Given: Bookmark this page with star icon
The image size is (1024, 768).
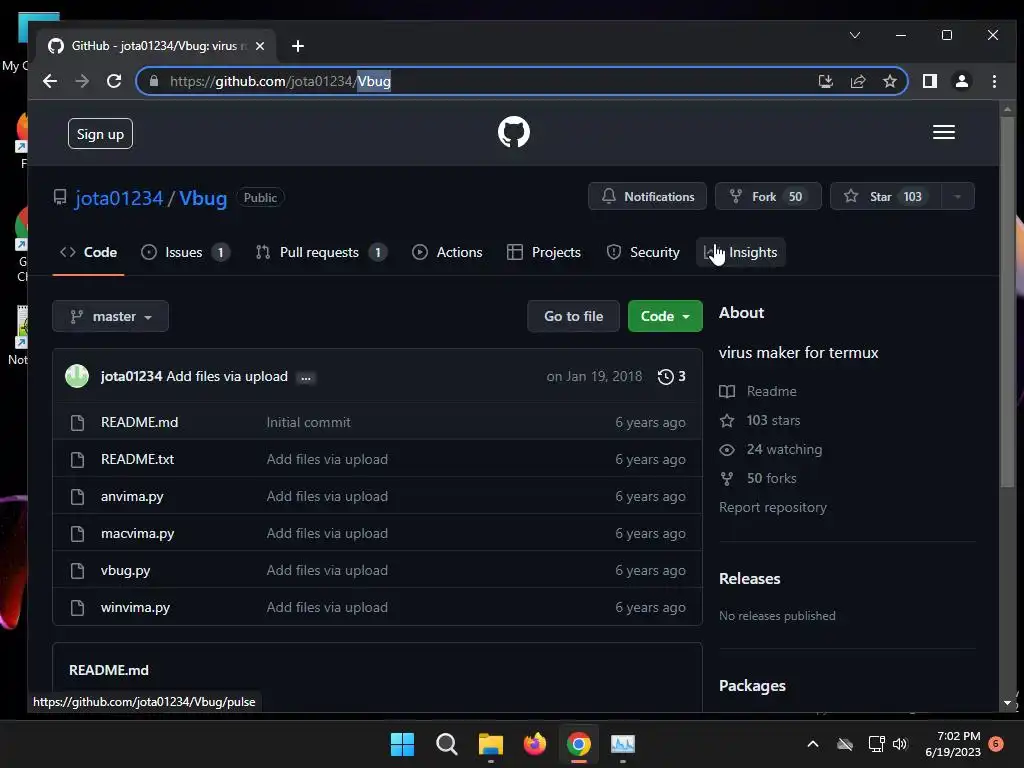Looking at the screenshot, I should click(x=889, y=81).
